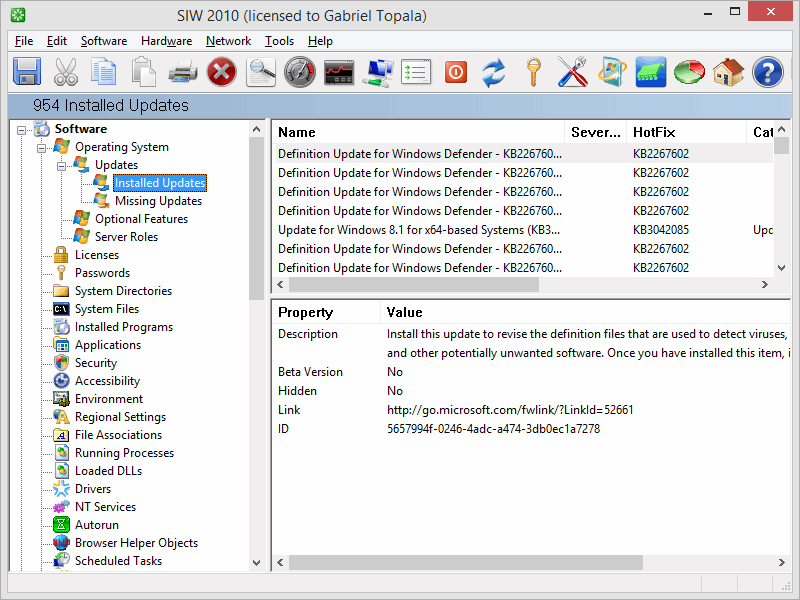The height and width of the screenshot is (600, 800).
Task: Click the details pane horizontal scrollbar thumb
Action: click(x=466, y=562)
